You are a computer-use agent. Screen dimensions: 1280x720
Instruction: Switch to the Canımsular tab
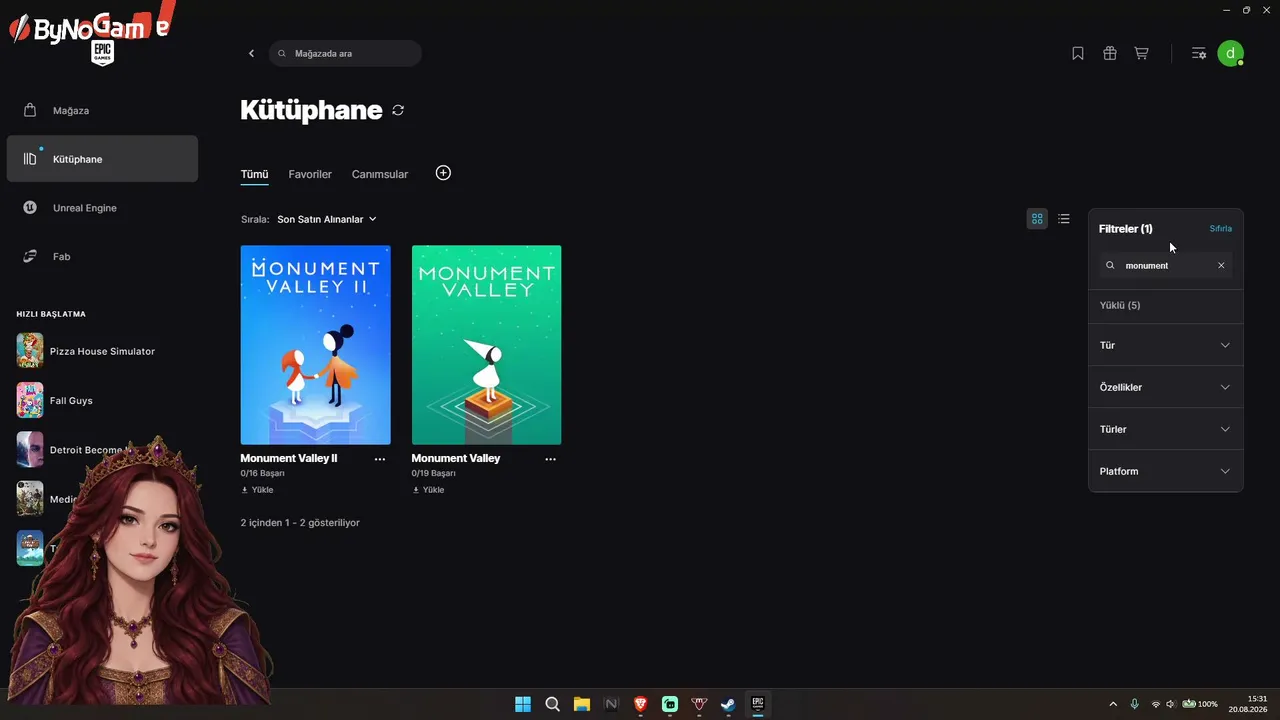(x=380, y=174)
